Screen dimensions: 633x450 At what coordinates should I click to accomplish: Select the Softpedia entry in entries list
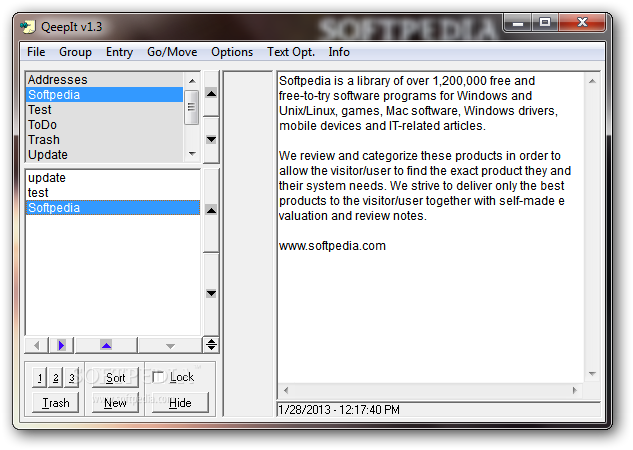(x=113, y=207)
